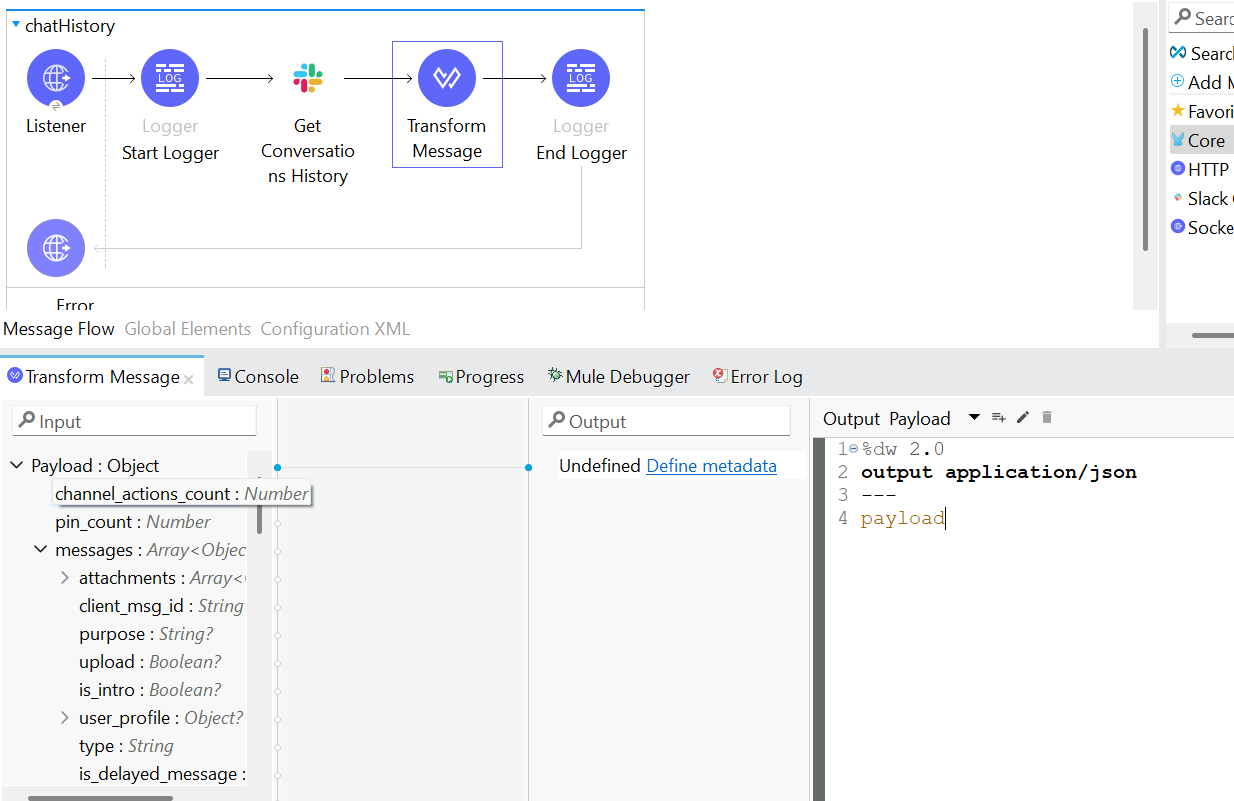Collapse the chatHistory flow
The height and width of the screenshot is (801, 1234).
16,24
